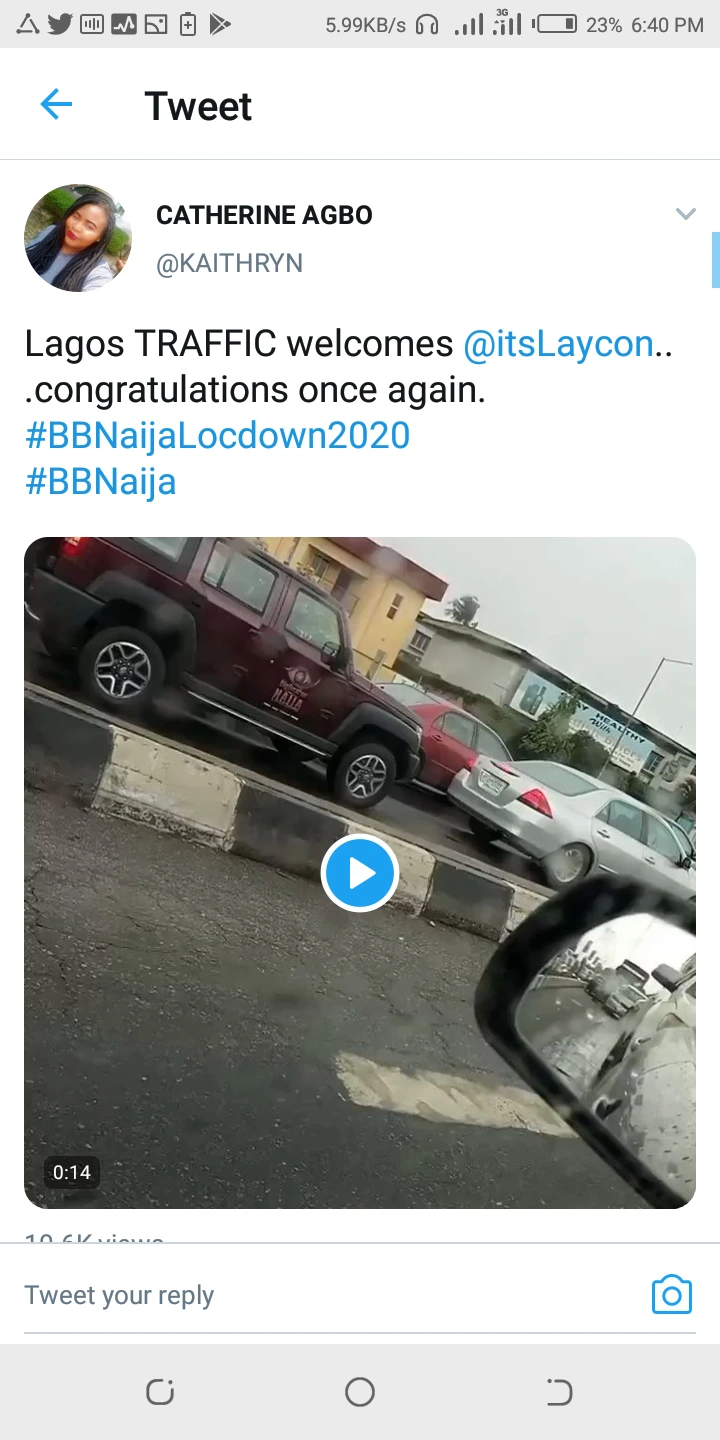The width and height of the screenshot is (720, 1440).
Task: Tap the battery icon in status bar
Action: pyautogui.click(x=556, y=24)
